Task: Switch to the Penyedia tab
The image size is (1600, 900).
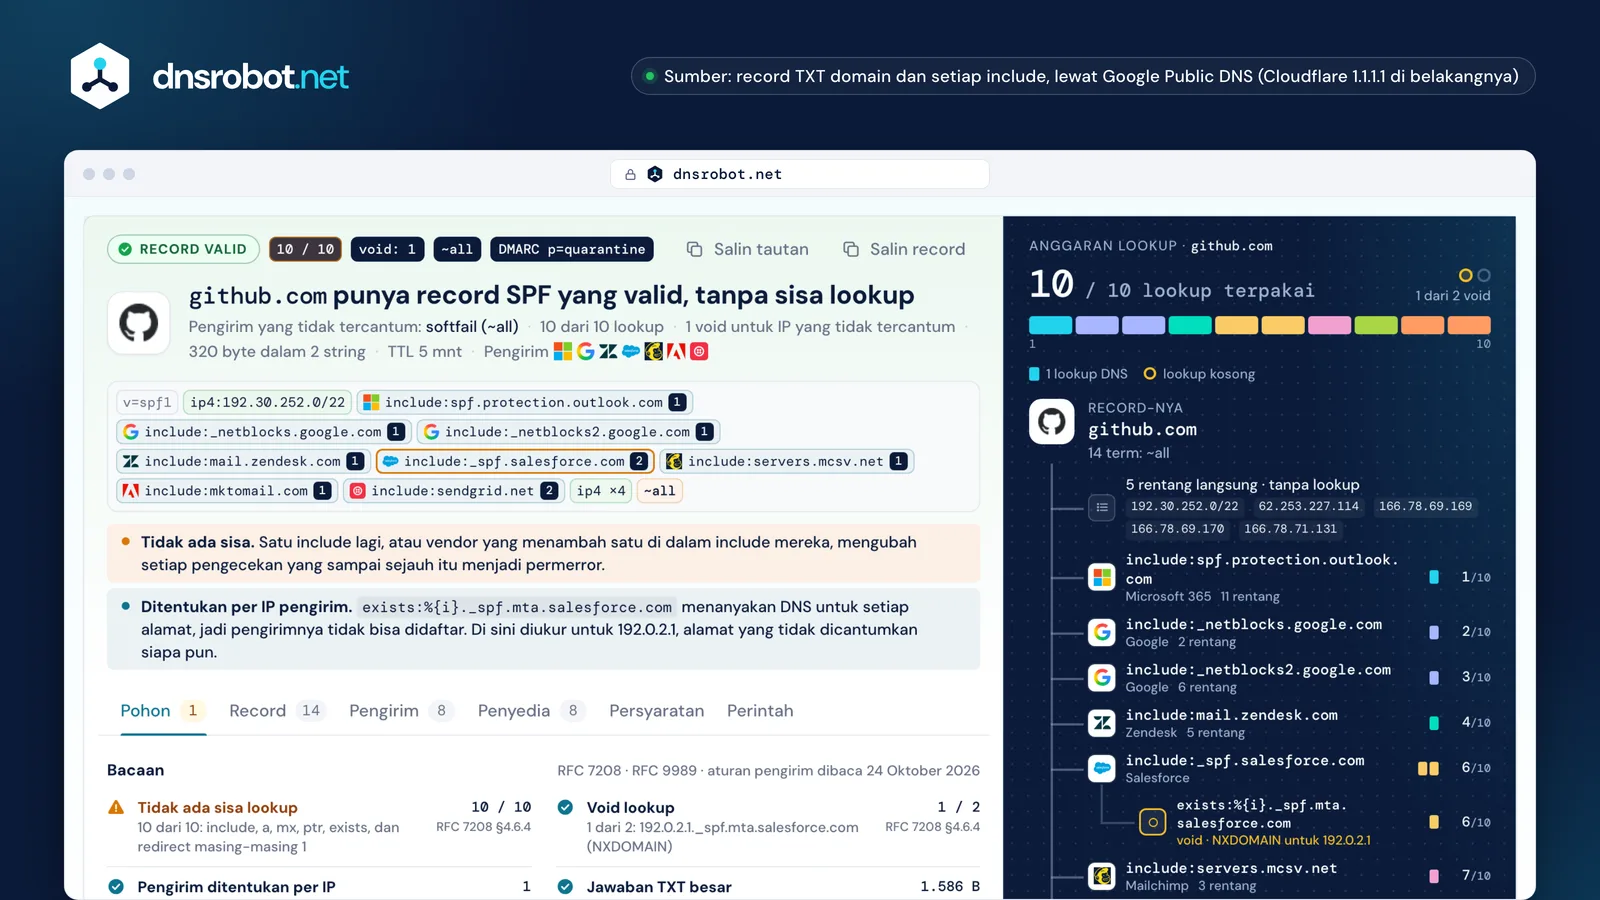Action: pyautogui.click(x=532, y=711)
